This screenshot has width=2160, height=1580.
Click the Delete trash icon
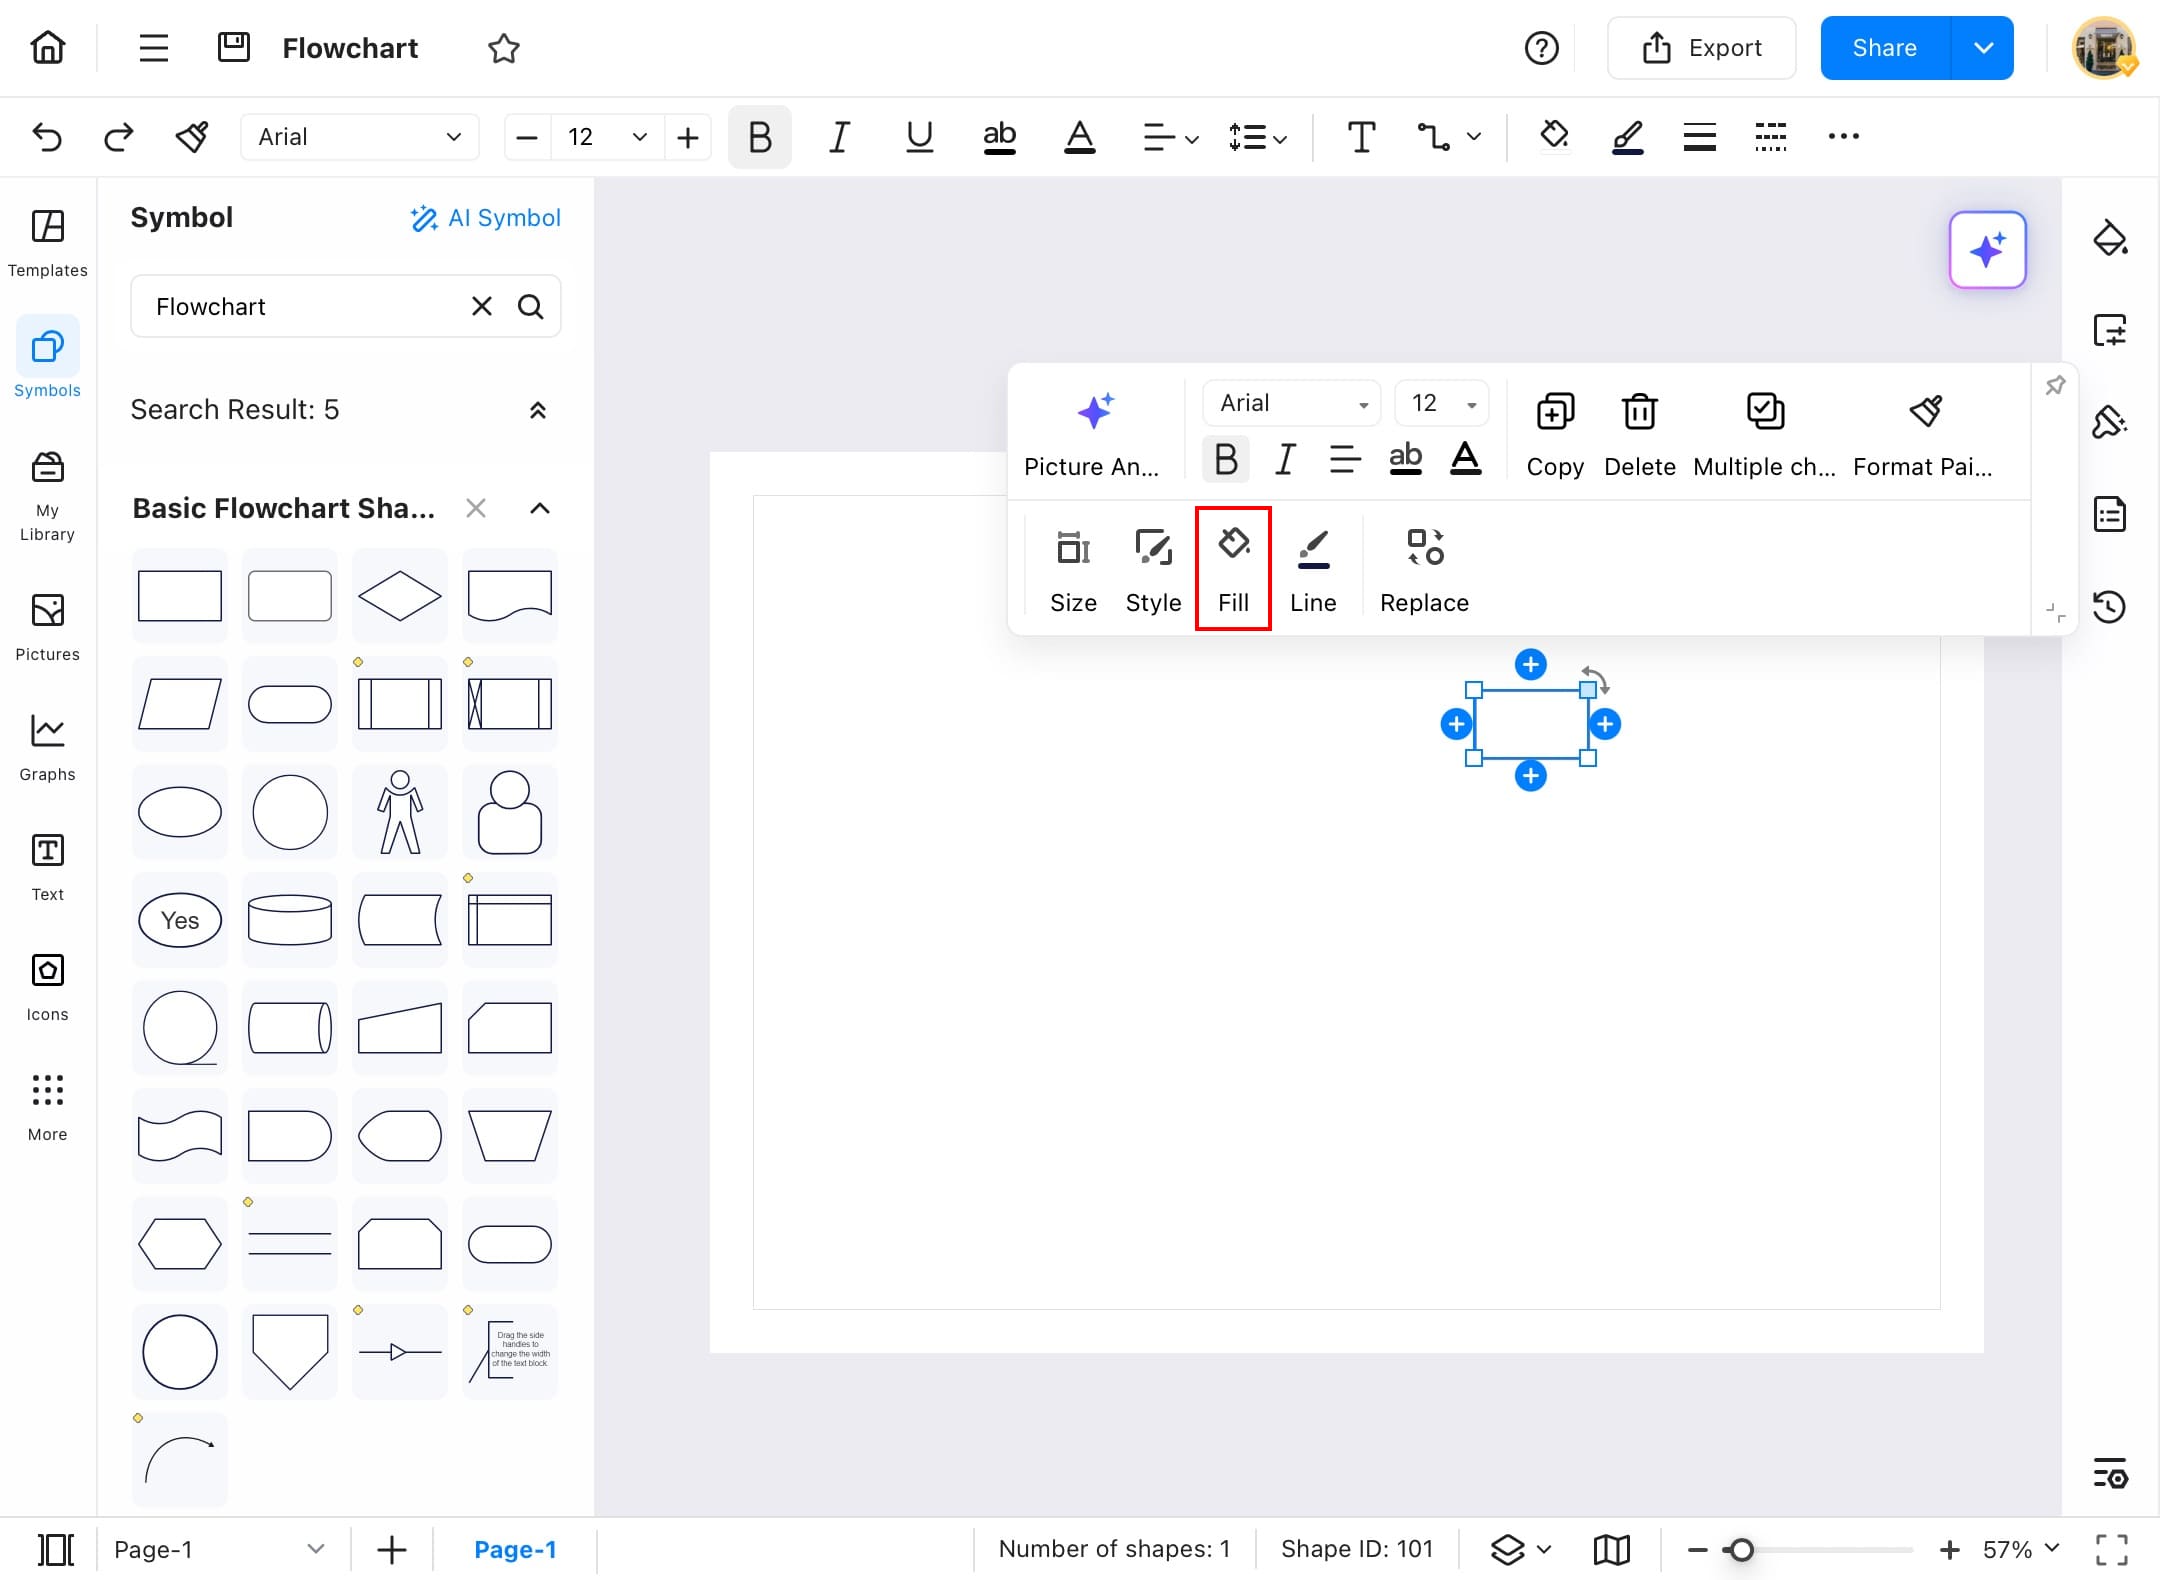[x=1639, y=412]
